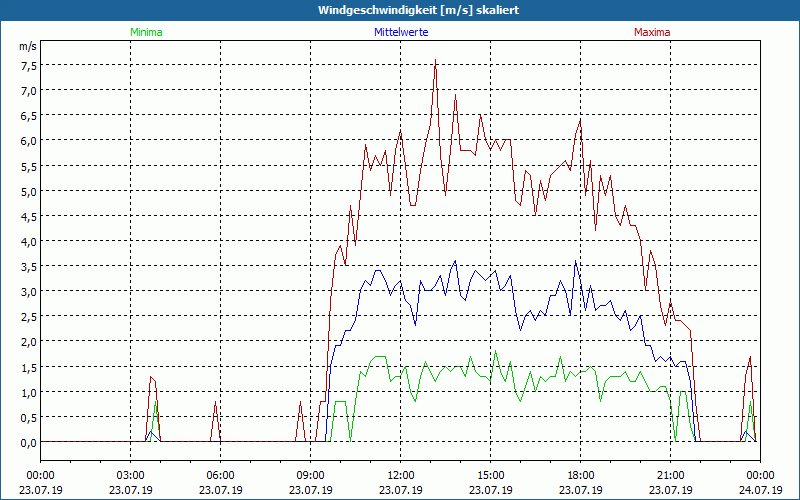
Task: Click the "24.07.19" date label
Action: click(x=760, y=490)
